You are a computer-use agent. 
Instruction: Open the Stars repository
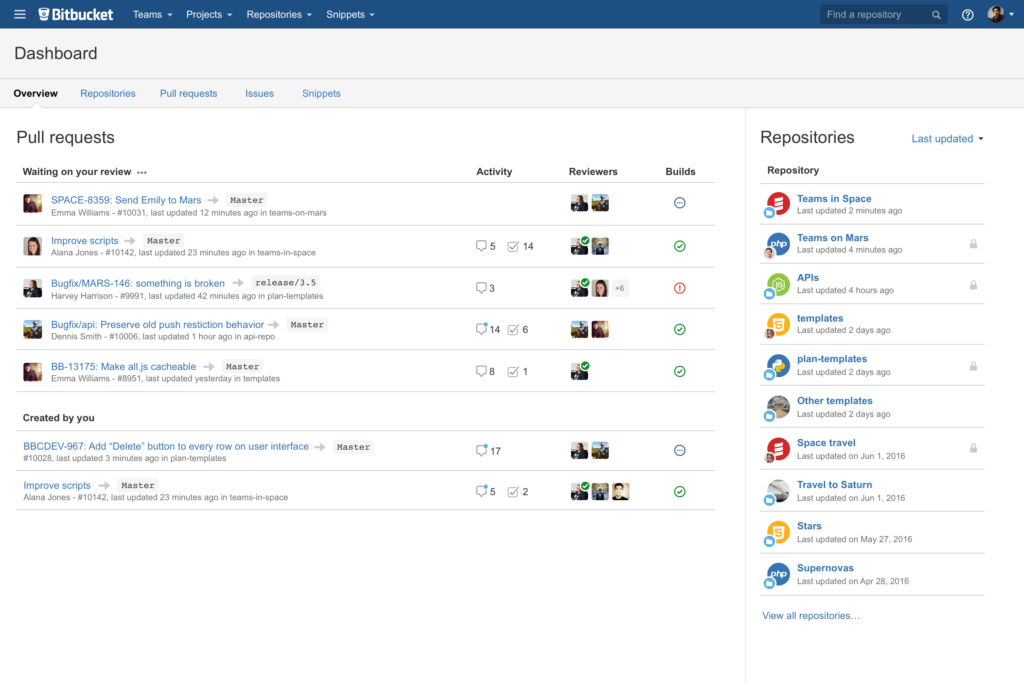coord(809,526)
